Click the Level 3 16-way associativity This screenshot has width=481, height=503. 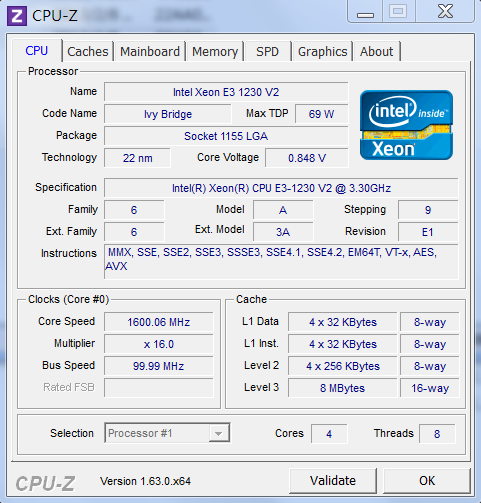[x=430, y=388]
